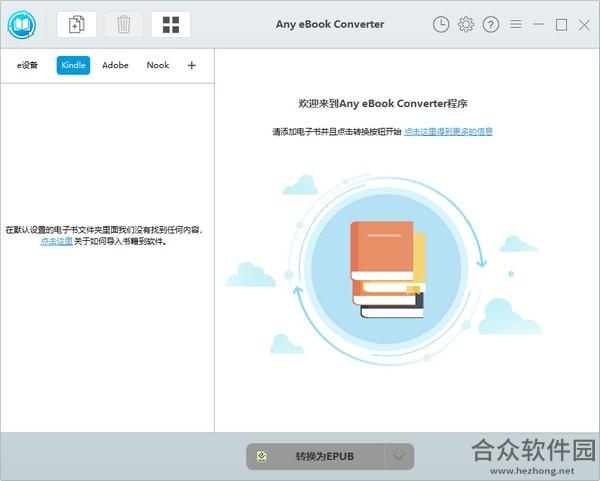
Task: Click the EPUB format icon in convert button
Action: click(x=262, y=456)
